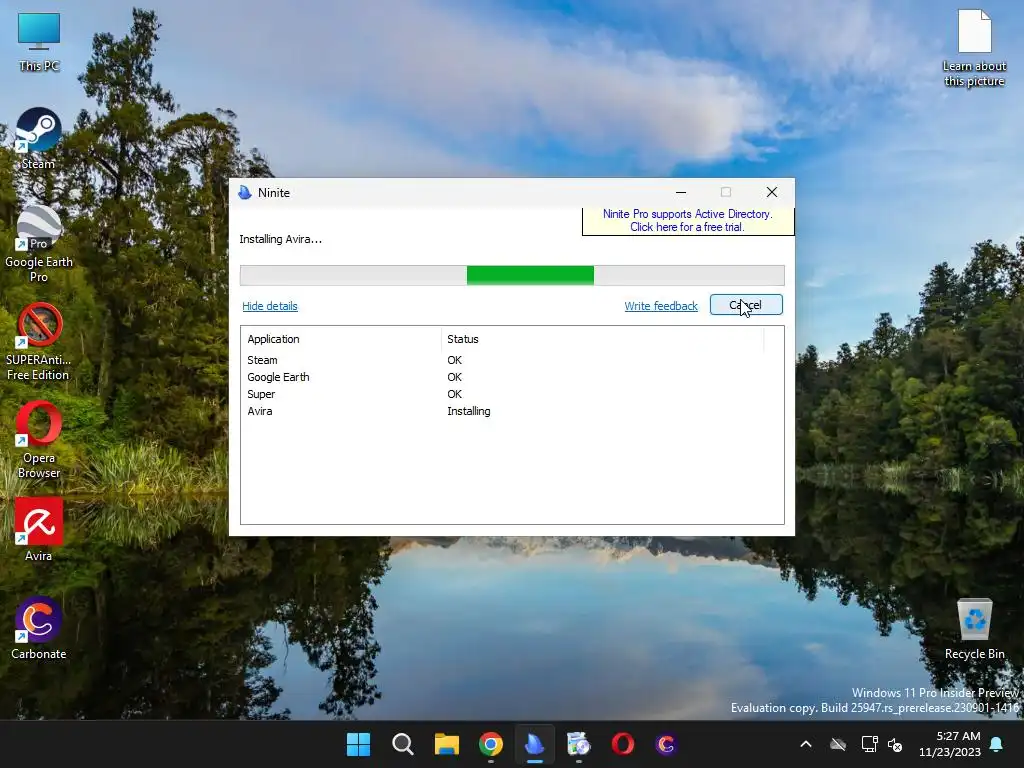1024x768 pixels.
Task: Open taskbar Search
Action: coord(403,744)
